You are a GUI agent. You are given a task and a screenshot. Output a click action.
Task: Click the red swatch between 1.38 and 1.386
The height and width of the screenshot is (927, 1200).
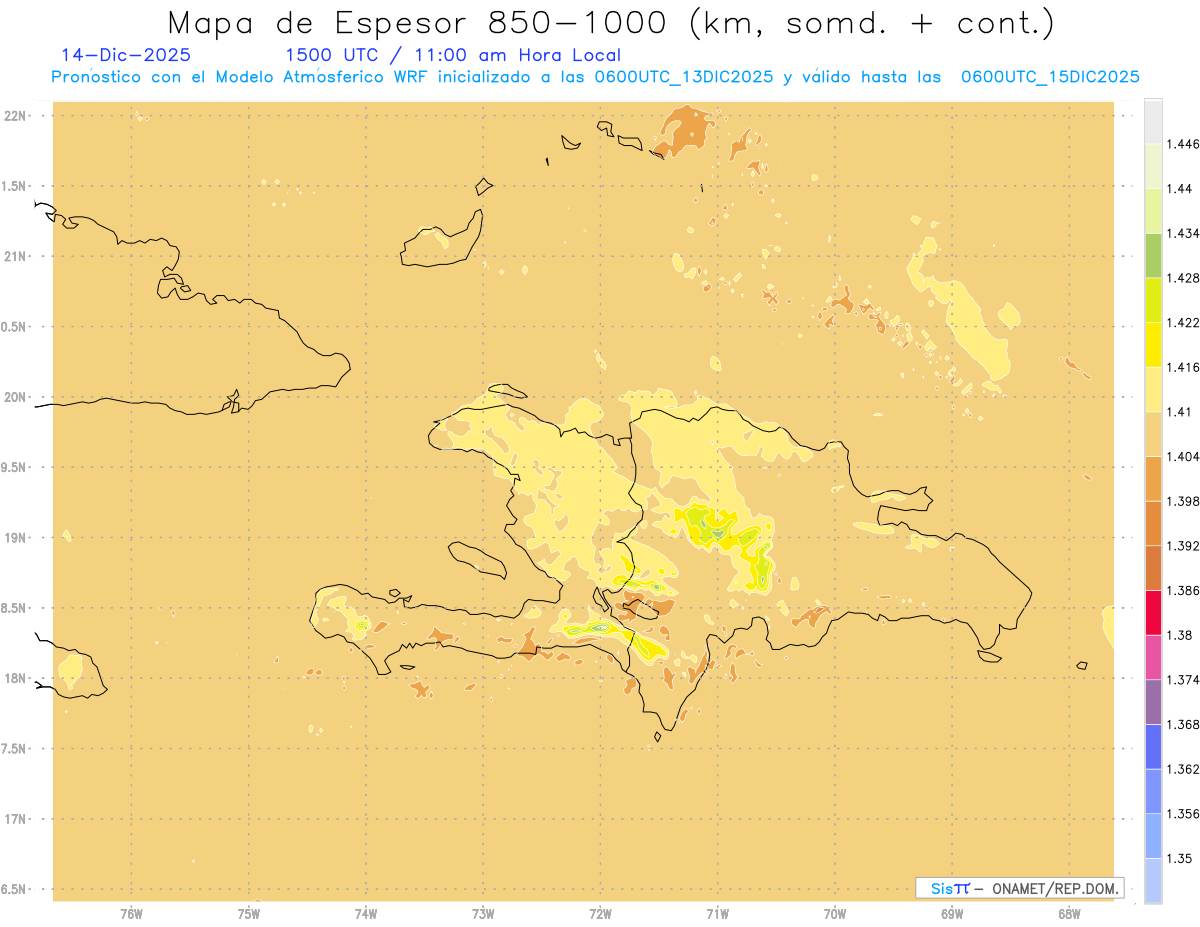1153,613
